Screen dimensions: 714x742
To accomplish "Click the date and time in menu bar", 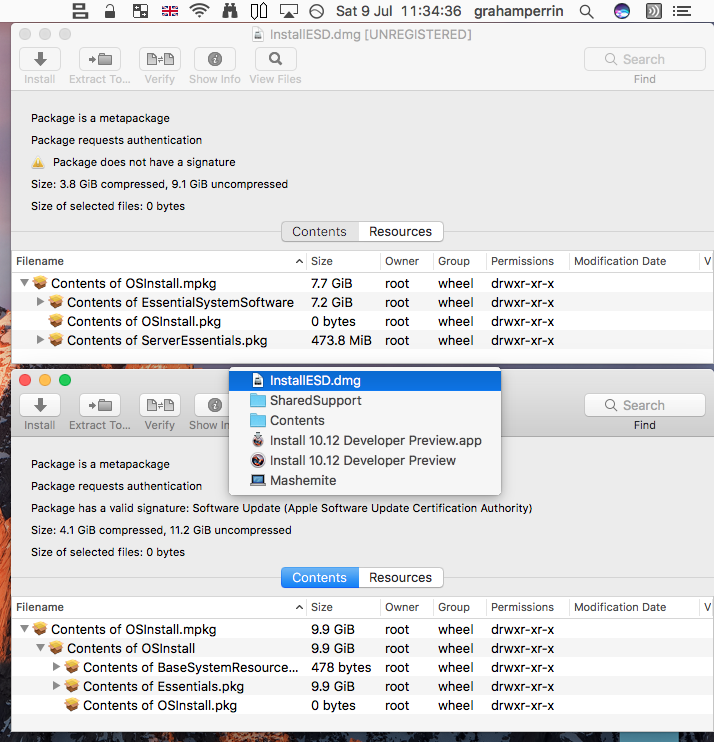I will (x=398, y=11).
